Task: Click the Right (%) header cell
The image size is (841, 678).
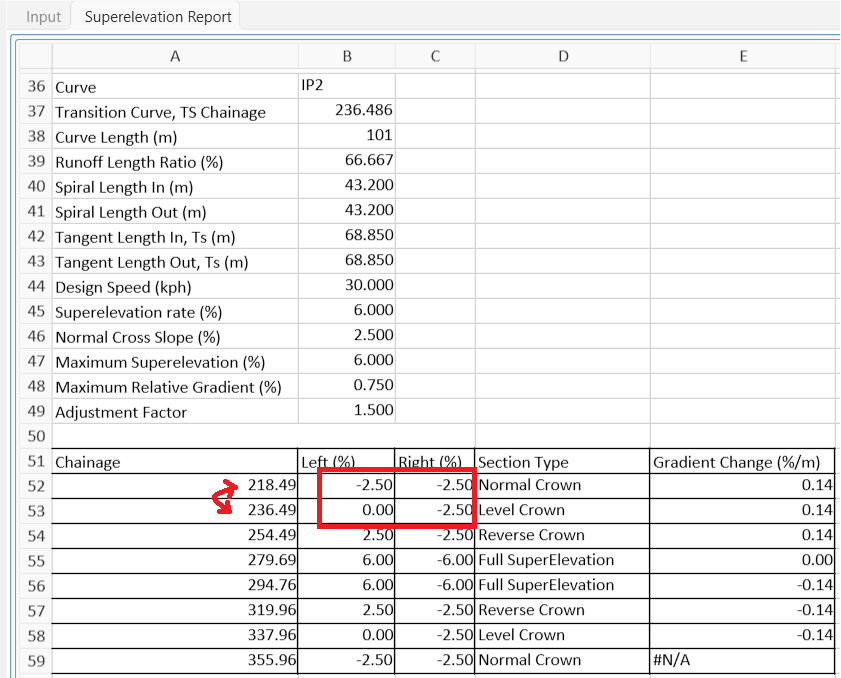Action: point(430,461)
